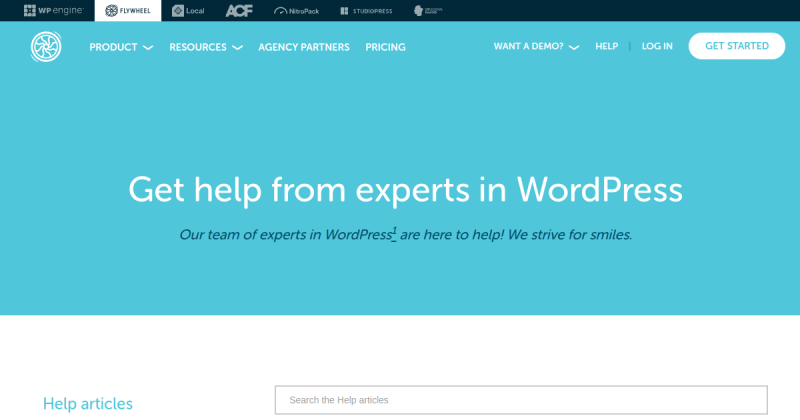Follow the footnote 1 link after WordPress

[x=394, y=233]
